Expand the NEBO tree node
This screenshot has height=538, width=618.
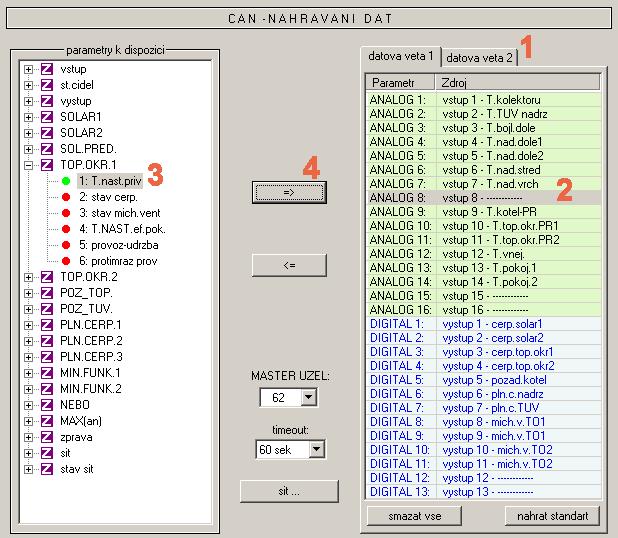28,405
